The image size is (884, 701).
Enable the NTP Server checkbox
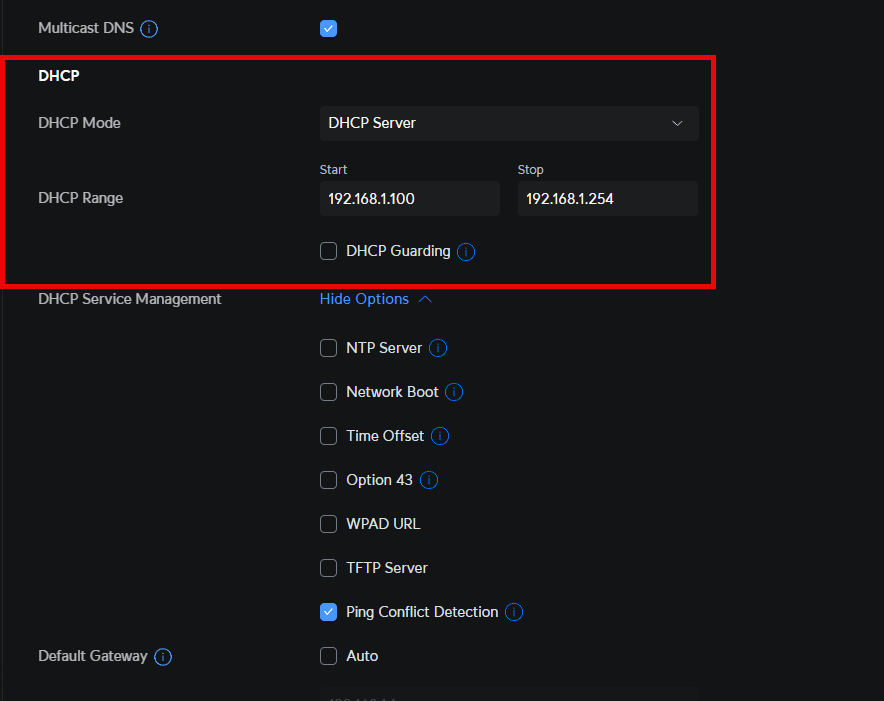(328, 348)
